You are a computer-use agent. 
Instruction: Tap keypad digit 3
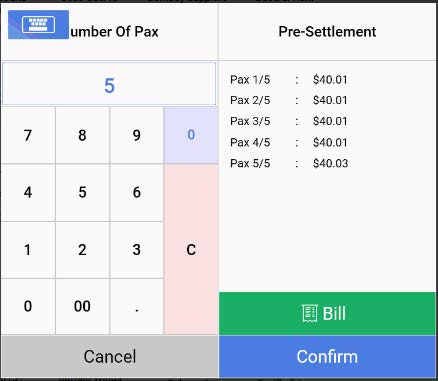coord(137,250)
